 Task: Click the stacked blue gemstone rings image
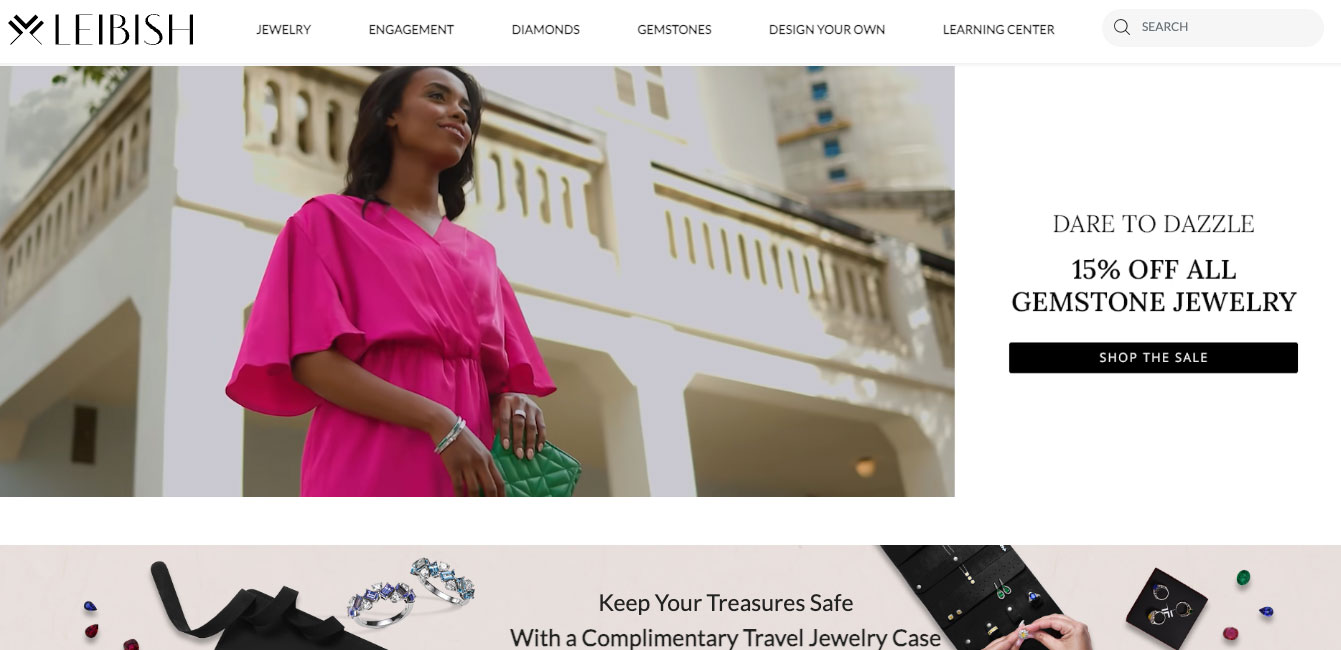click(x=411, y=590)
